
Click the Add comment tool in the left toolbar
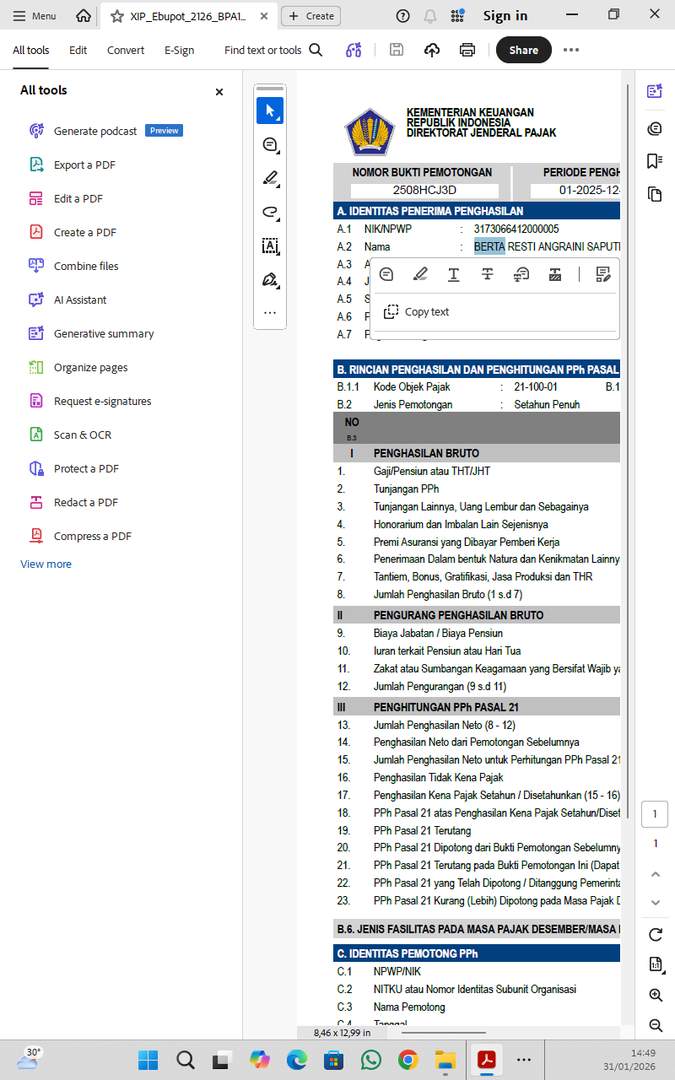270,145
